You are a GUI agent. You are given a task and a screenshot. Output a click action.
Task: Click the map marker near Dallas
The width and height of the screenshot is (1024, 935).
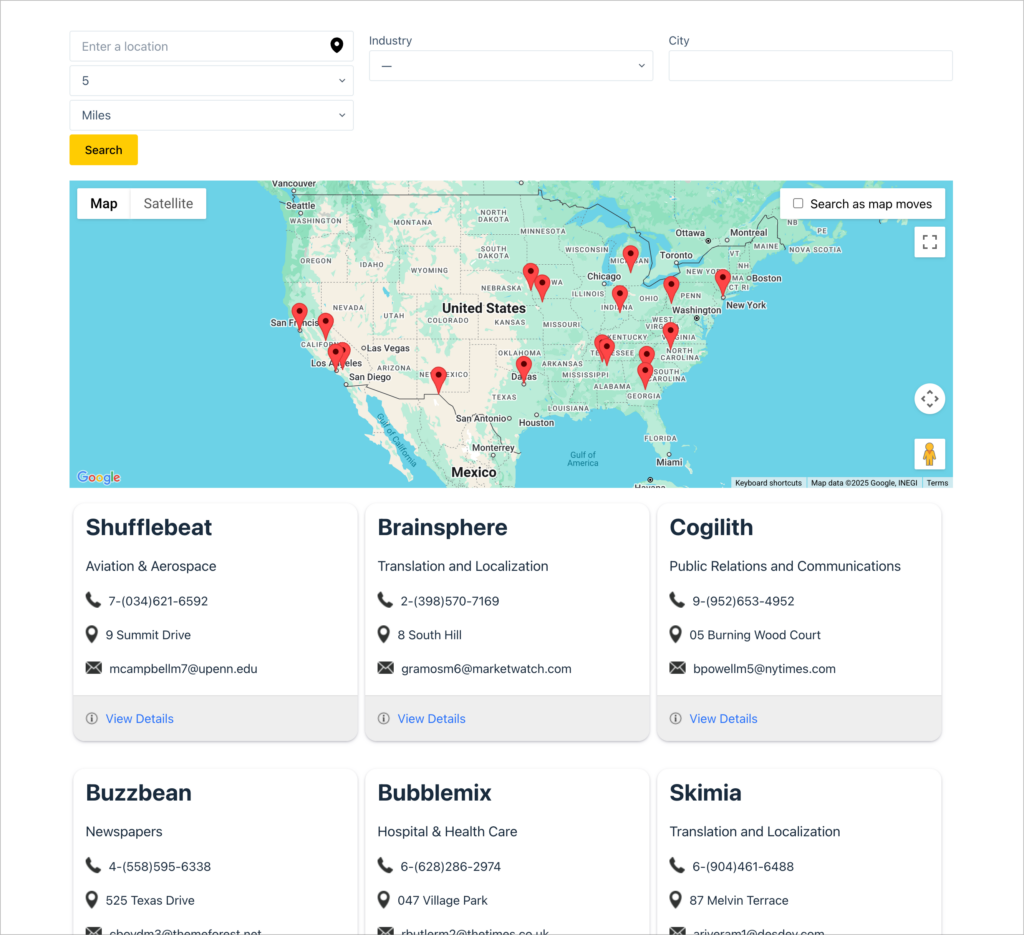tap(523, 370)
